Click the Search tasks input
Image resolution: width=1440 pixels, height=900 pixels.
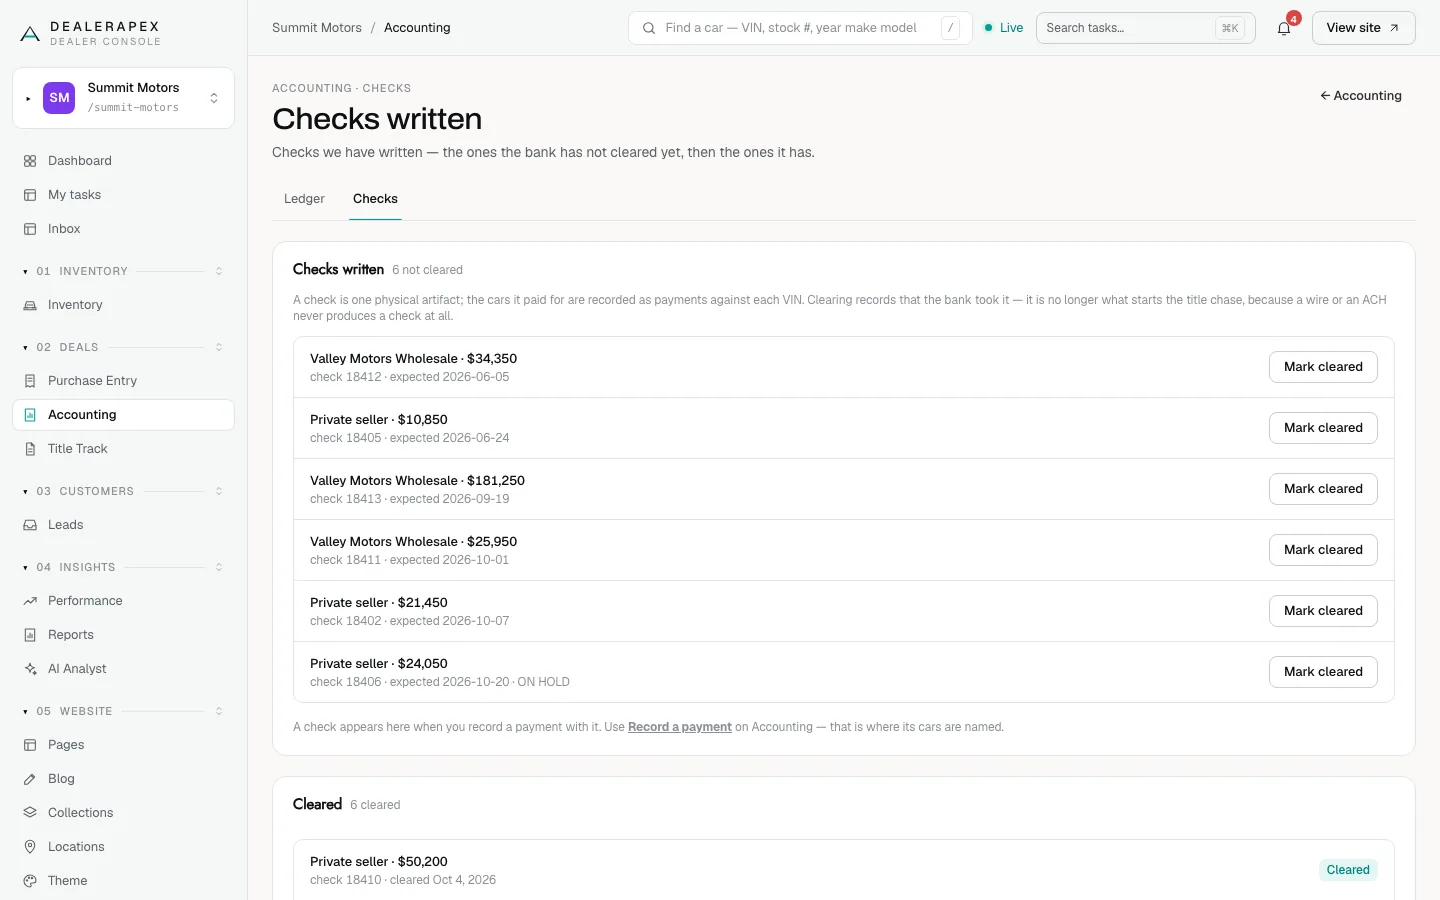click(x=1145, y=28)
